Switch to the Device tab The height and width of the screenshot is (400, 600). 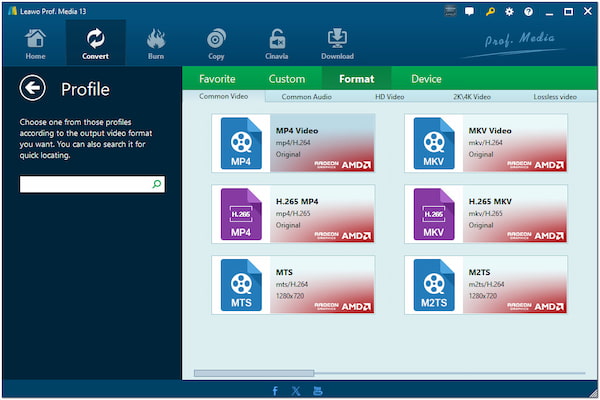426,79
